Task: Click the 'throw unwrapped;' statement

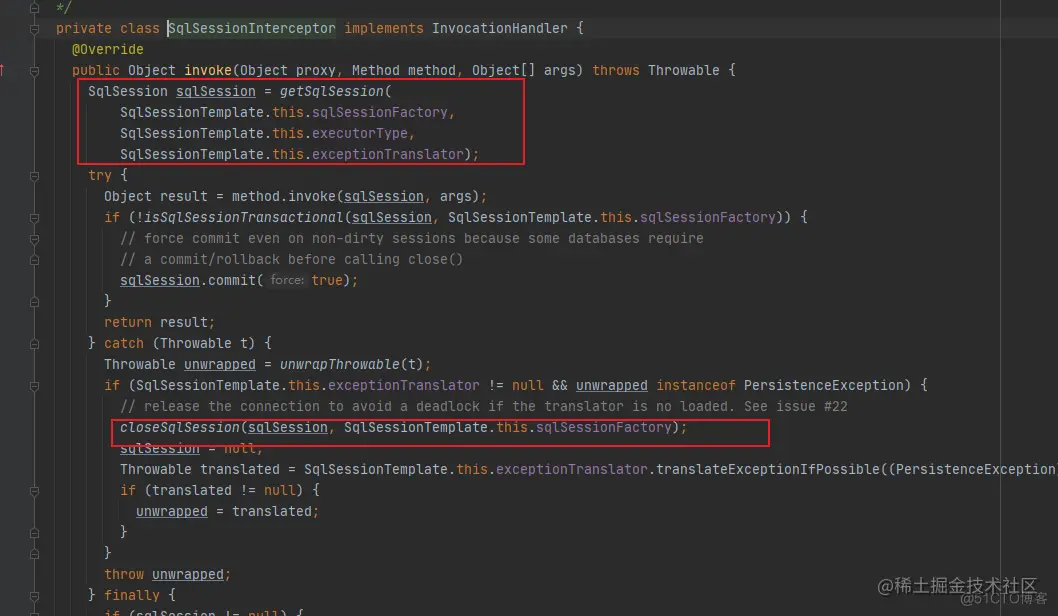Action: point(167,574)
